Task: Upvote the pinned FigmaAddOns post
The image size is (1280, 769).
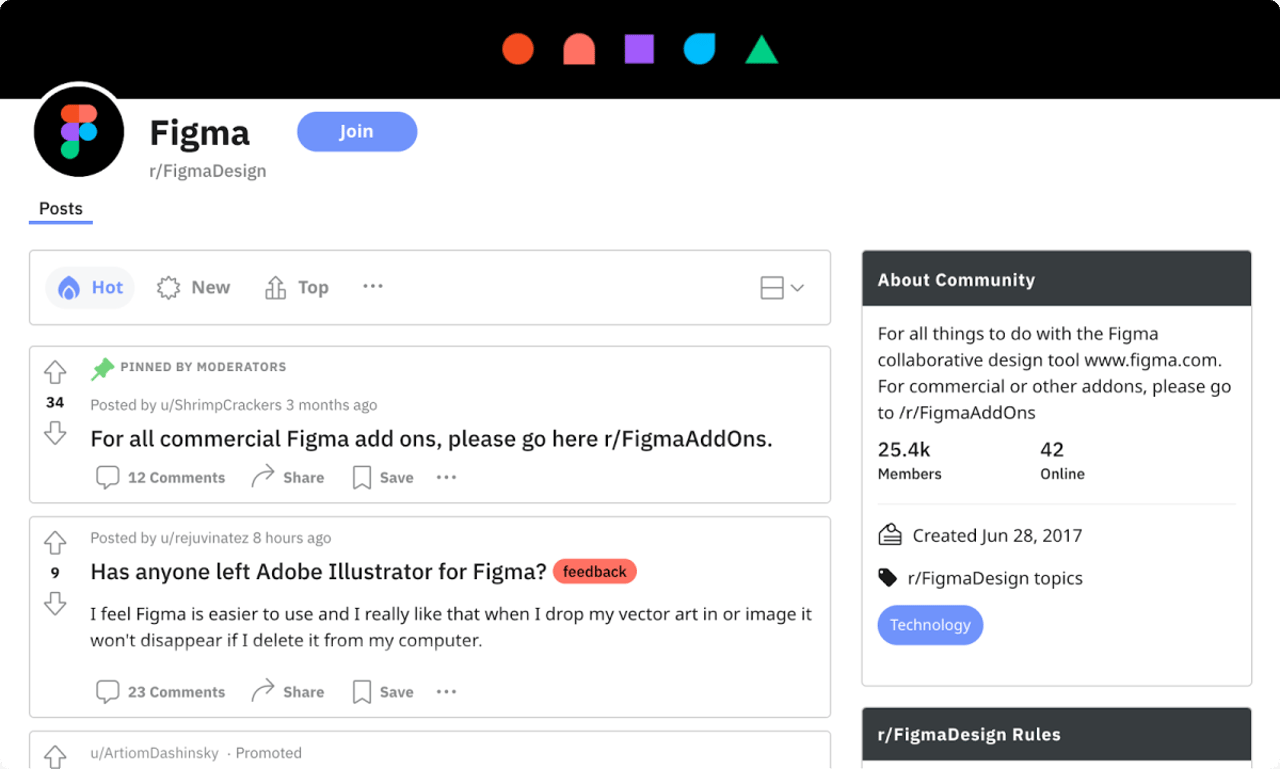Action: [x=55, y=371]
